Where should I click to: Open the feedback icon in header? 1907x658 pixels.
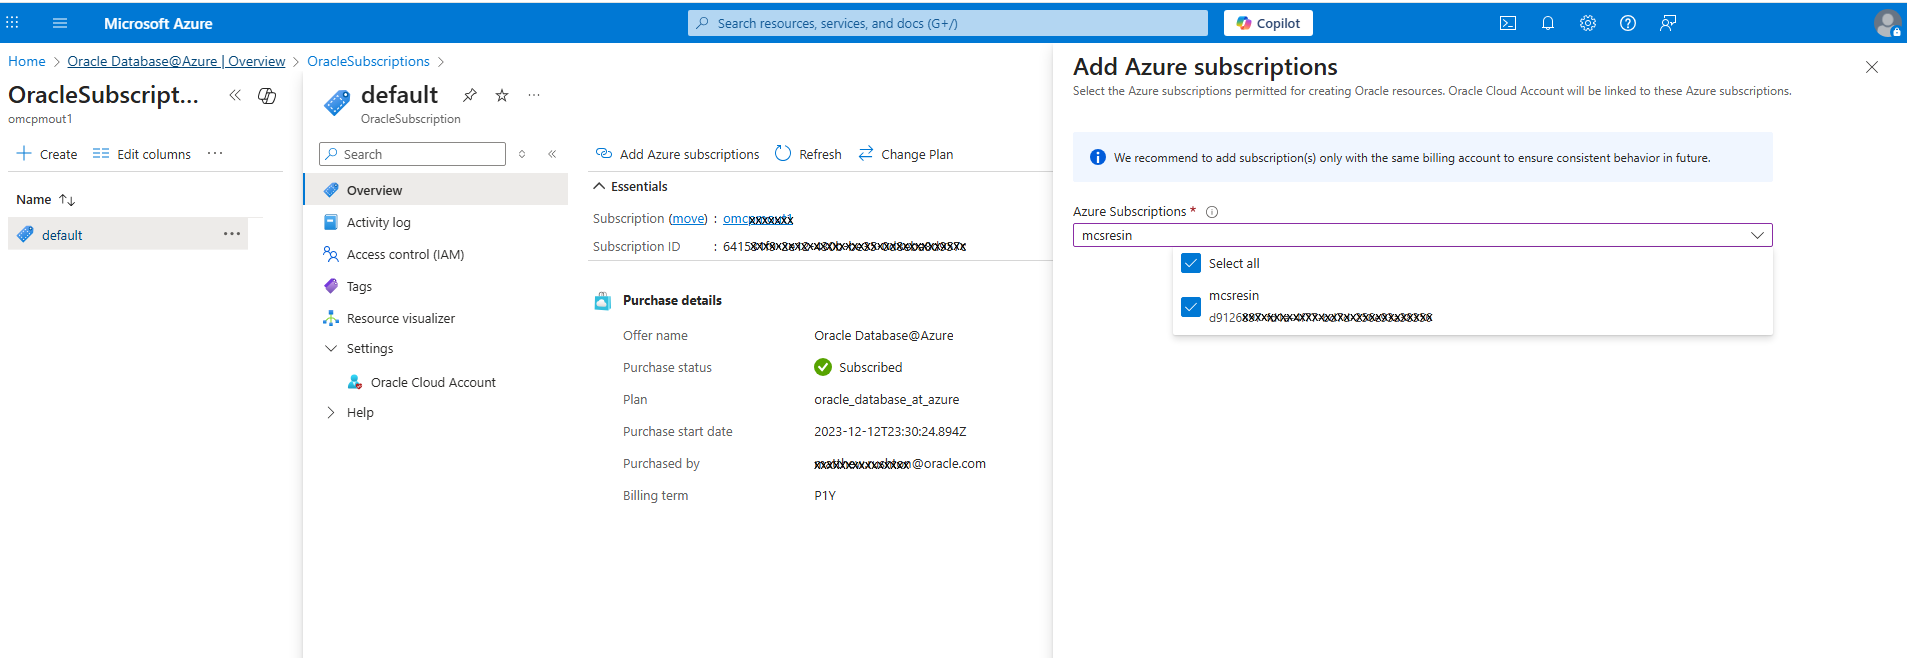coord(1667,23)
